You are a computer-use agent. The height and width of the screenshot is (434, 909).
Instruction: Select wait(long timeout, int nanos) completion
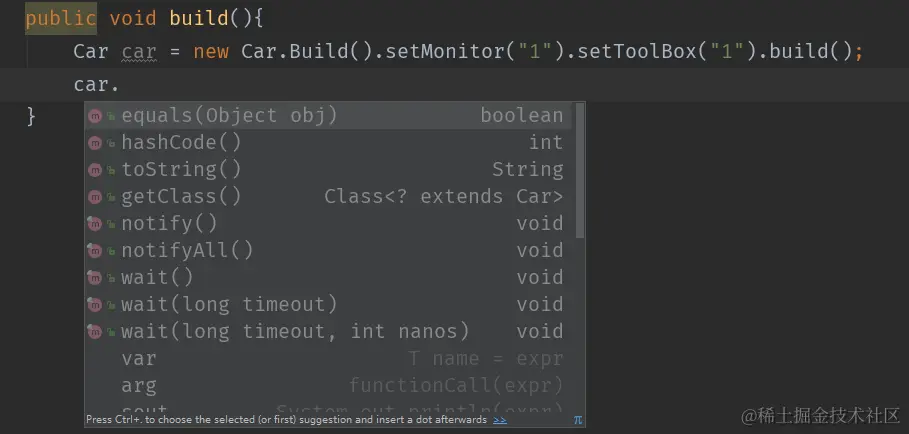tap(295, 332)
